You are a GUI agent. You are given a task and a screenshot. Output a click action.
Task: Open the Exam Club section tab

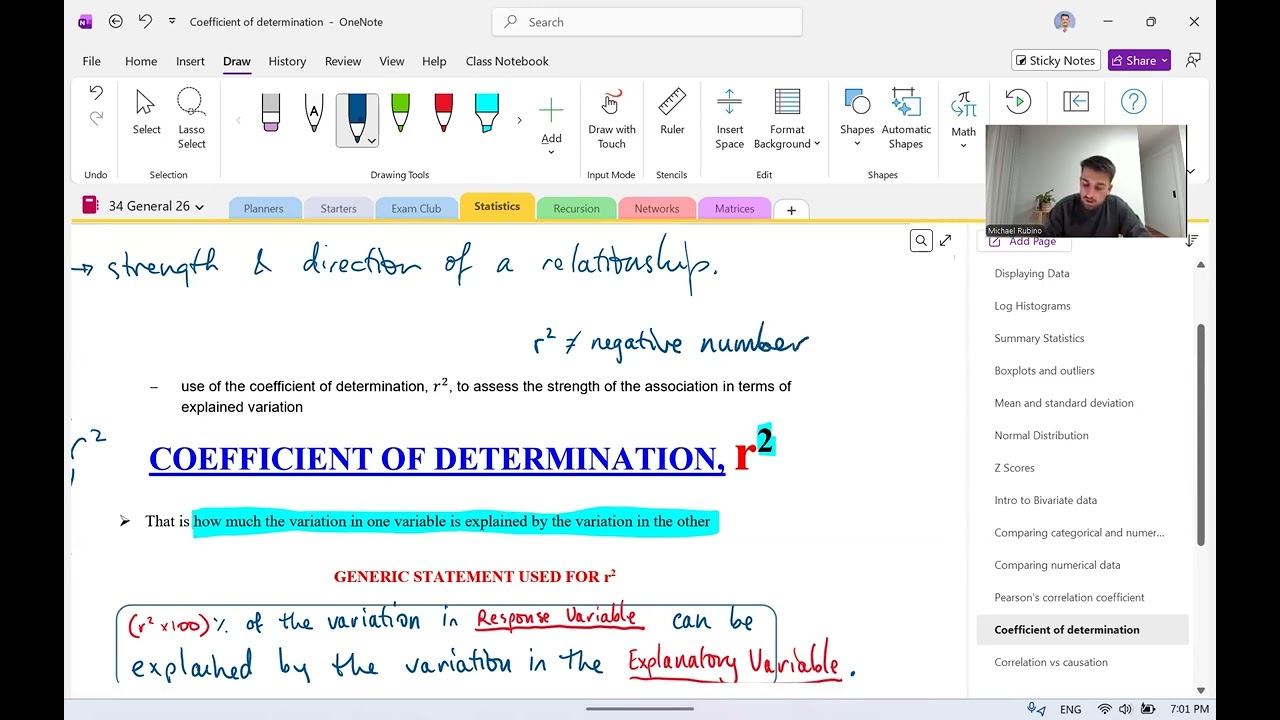point(416,209)
